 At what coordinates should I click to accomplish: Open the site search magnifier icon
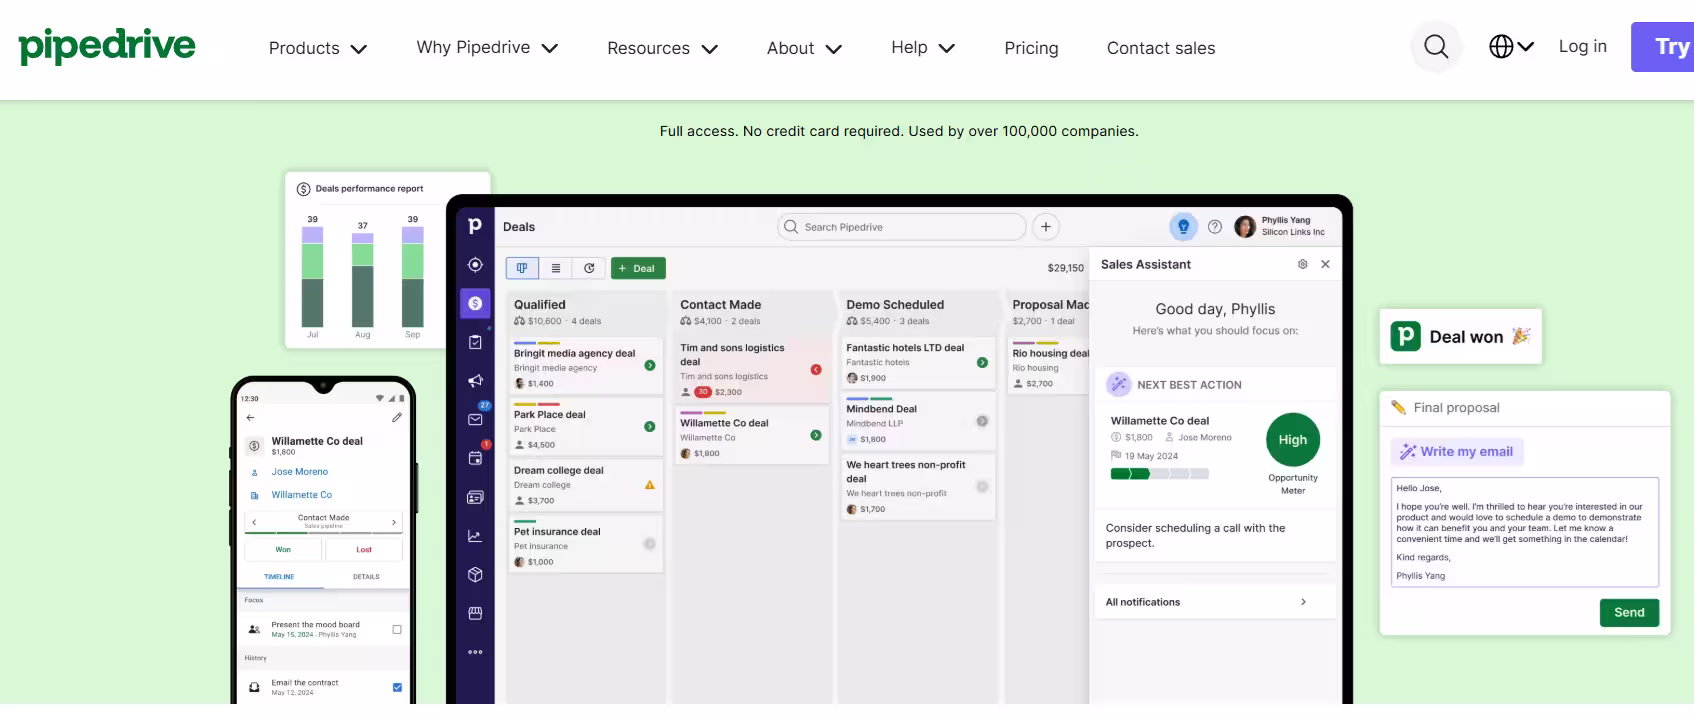pos(1436,47)
